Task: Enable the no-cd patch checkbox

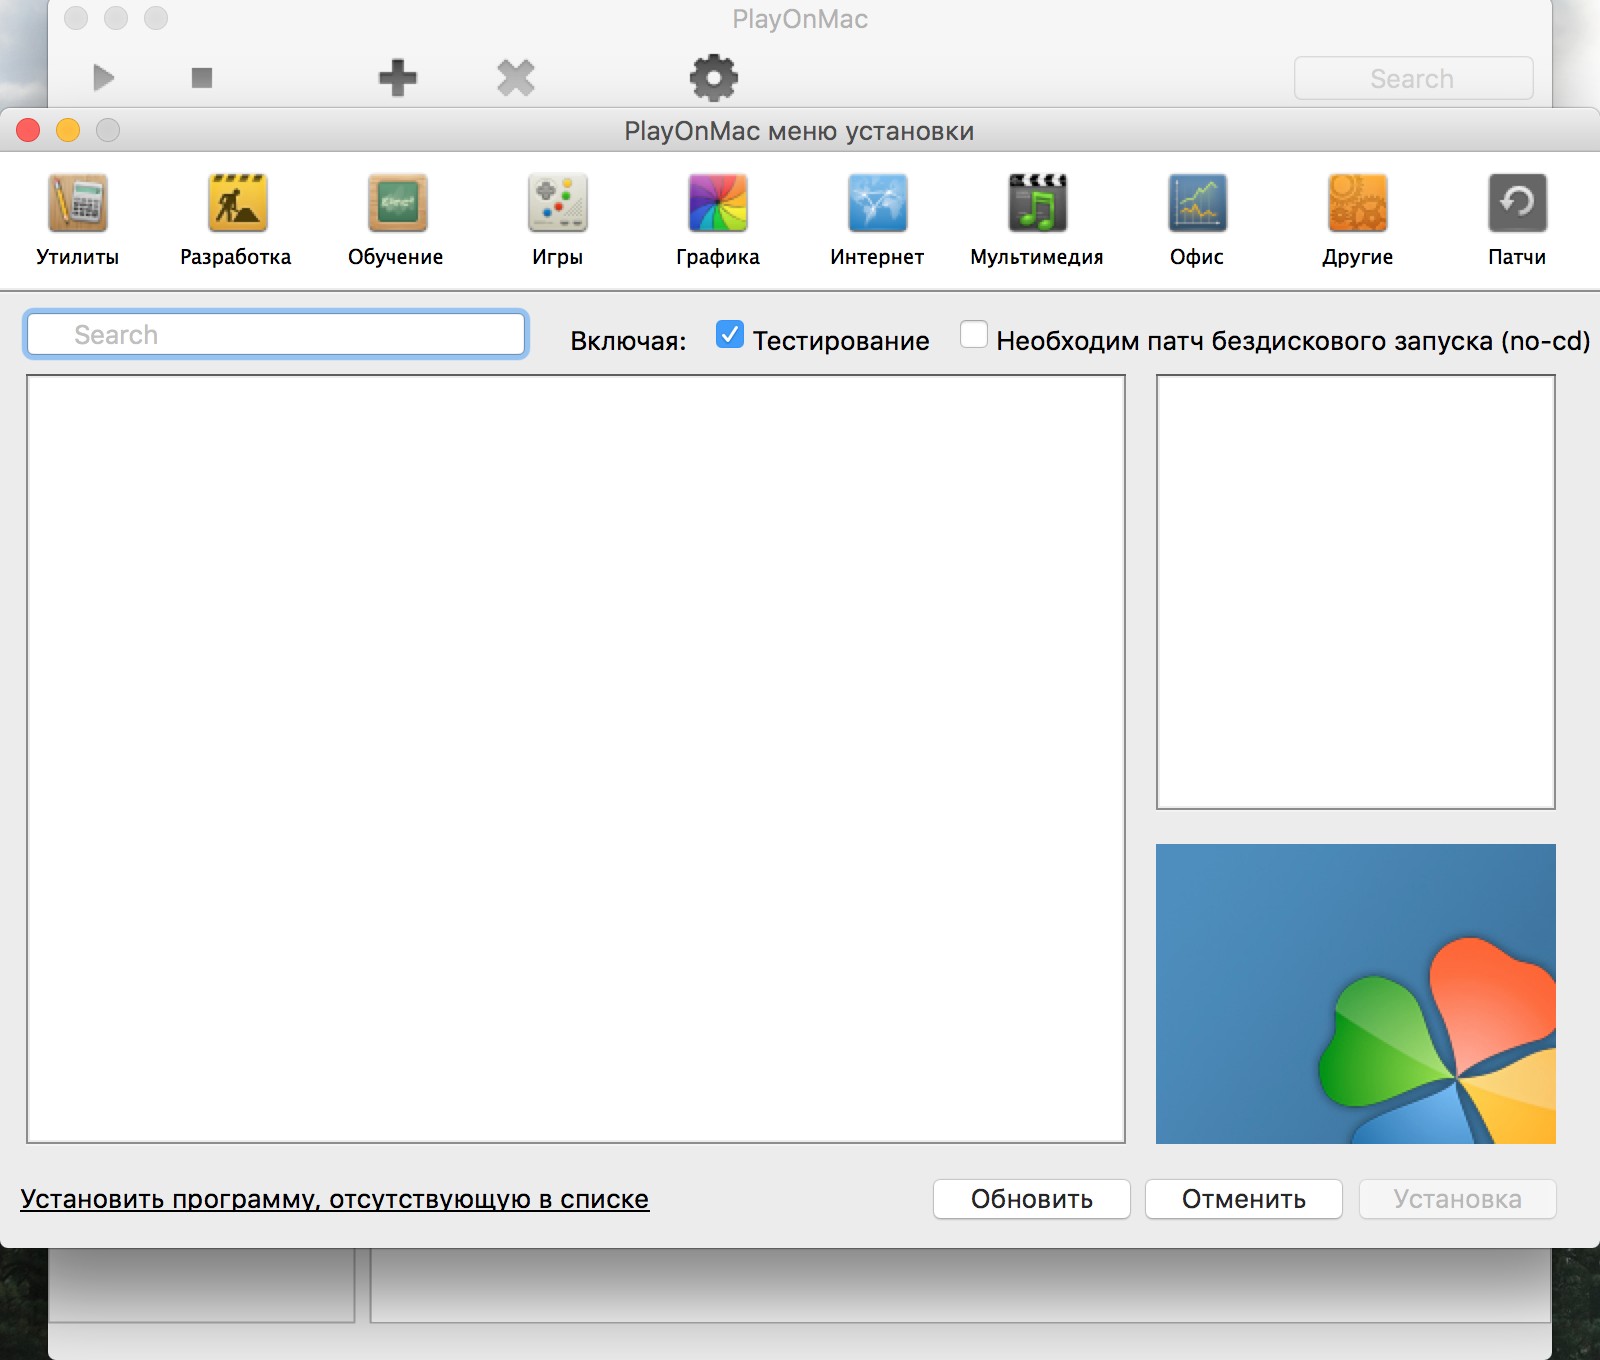Action: 973,335
